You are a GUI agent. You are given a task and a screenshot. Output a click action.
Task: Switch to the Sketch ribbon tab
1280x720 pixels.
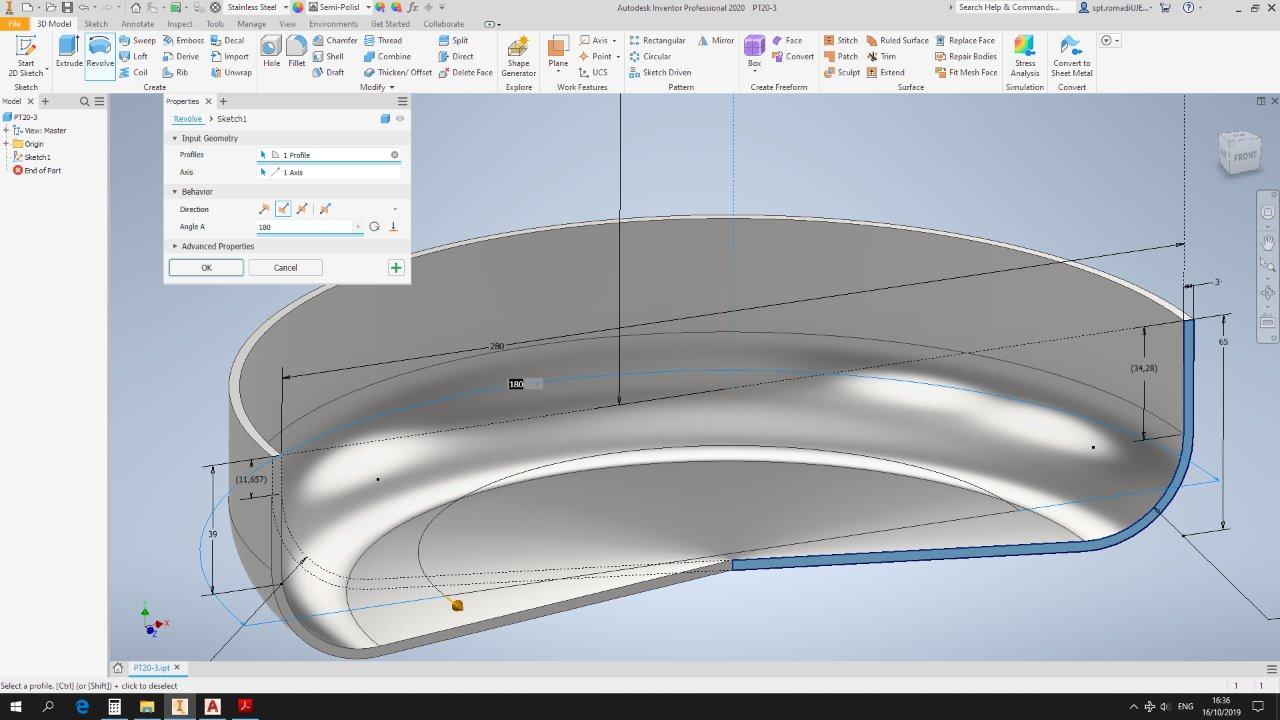point(96,24)
